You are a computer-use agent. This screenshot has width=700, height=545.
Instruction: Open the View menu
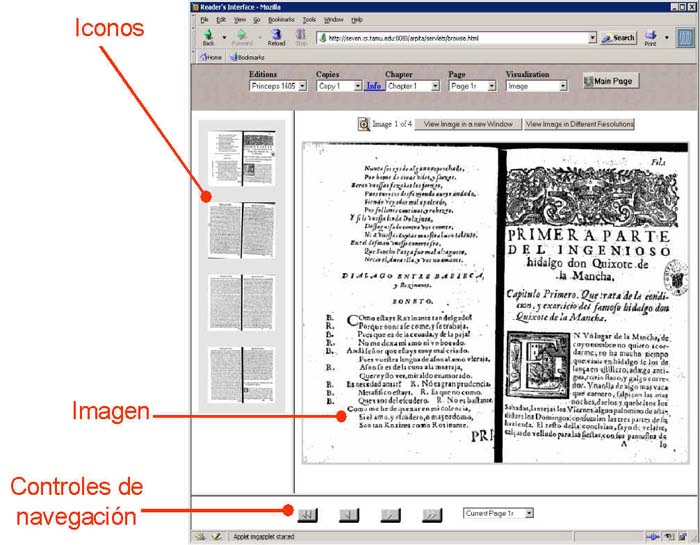click(240, 20)
